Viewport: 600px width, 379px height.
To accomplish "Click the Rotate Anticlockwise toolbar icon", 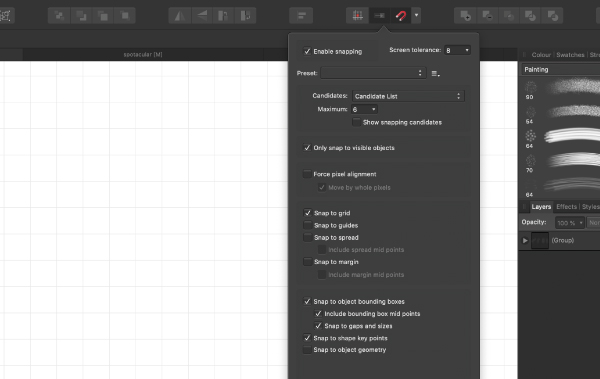I will (223, 16).
